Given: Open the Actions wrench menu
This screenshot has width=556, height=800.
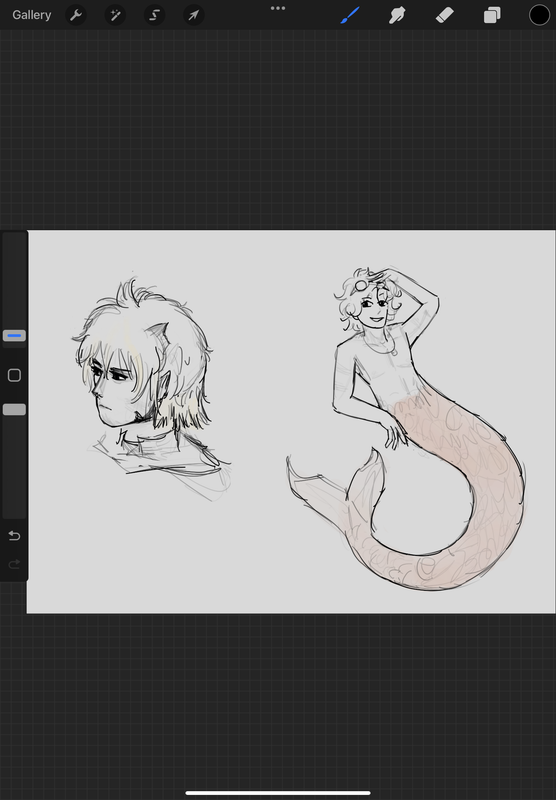Looking at the screenshot, I should tap(76, 15).
